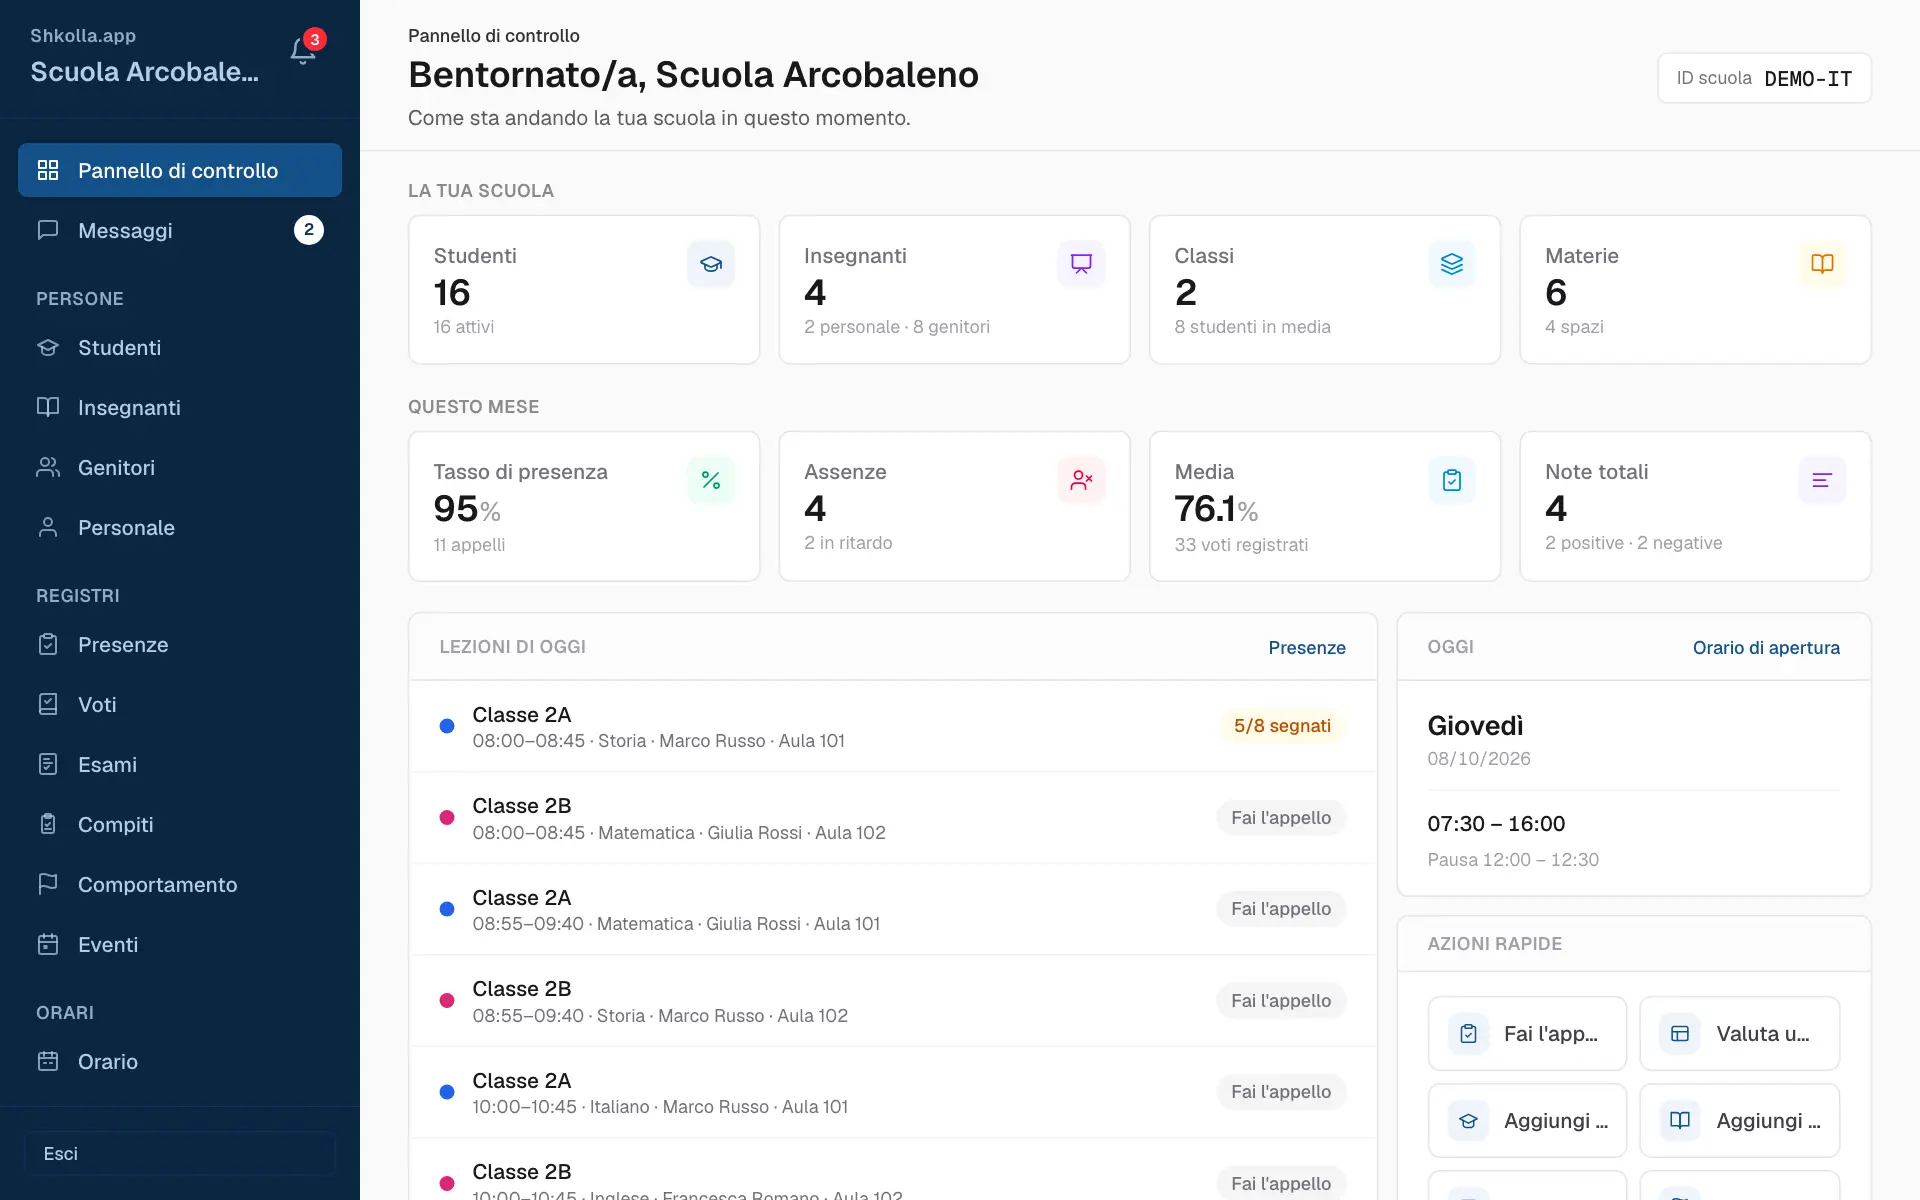1920x1200 pixels.
Task: Fai l'appello for 2B Inglese 10:00
Action: click(x=1281, y=1183)
